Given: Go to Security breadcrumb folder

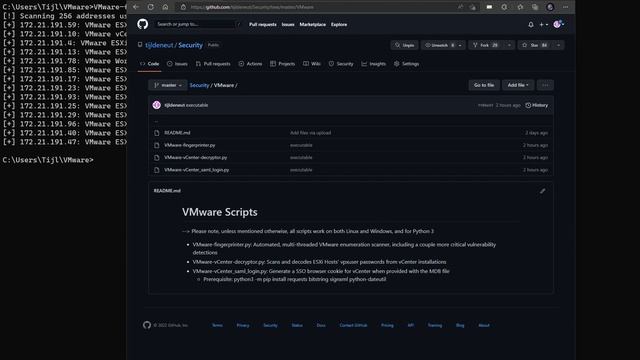Looking at the screenshot, I should (199, 85).
